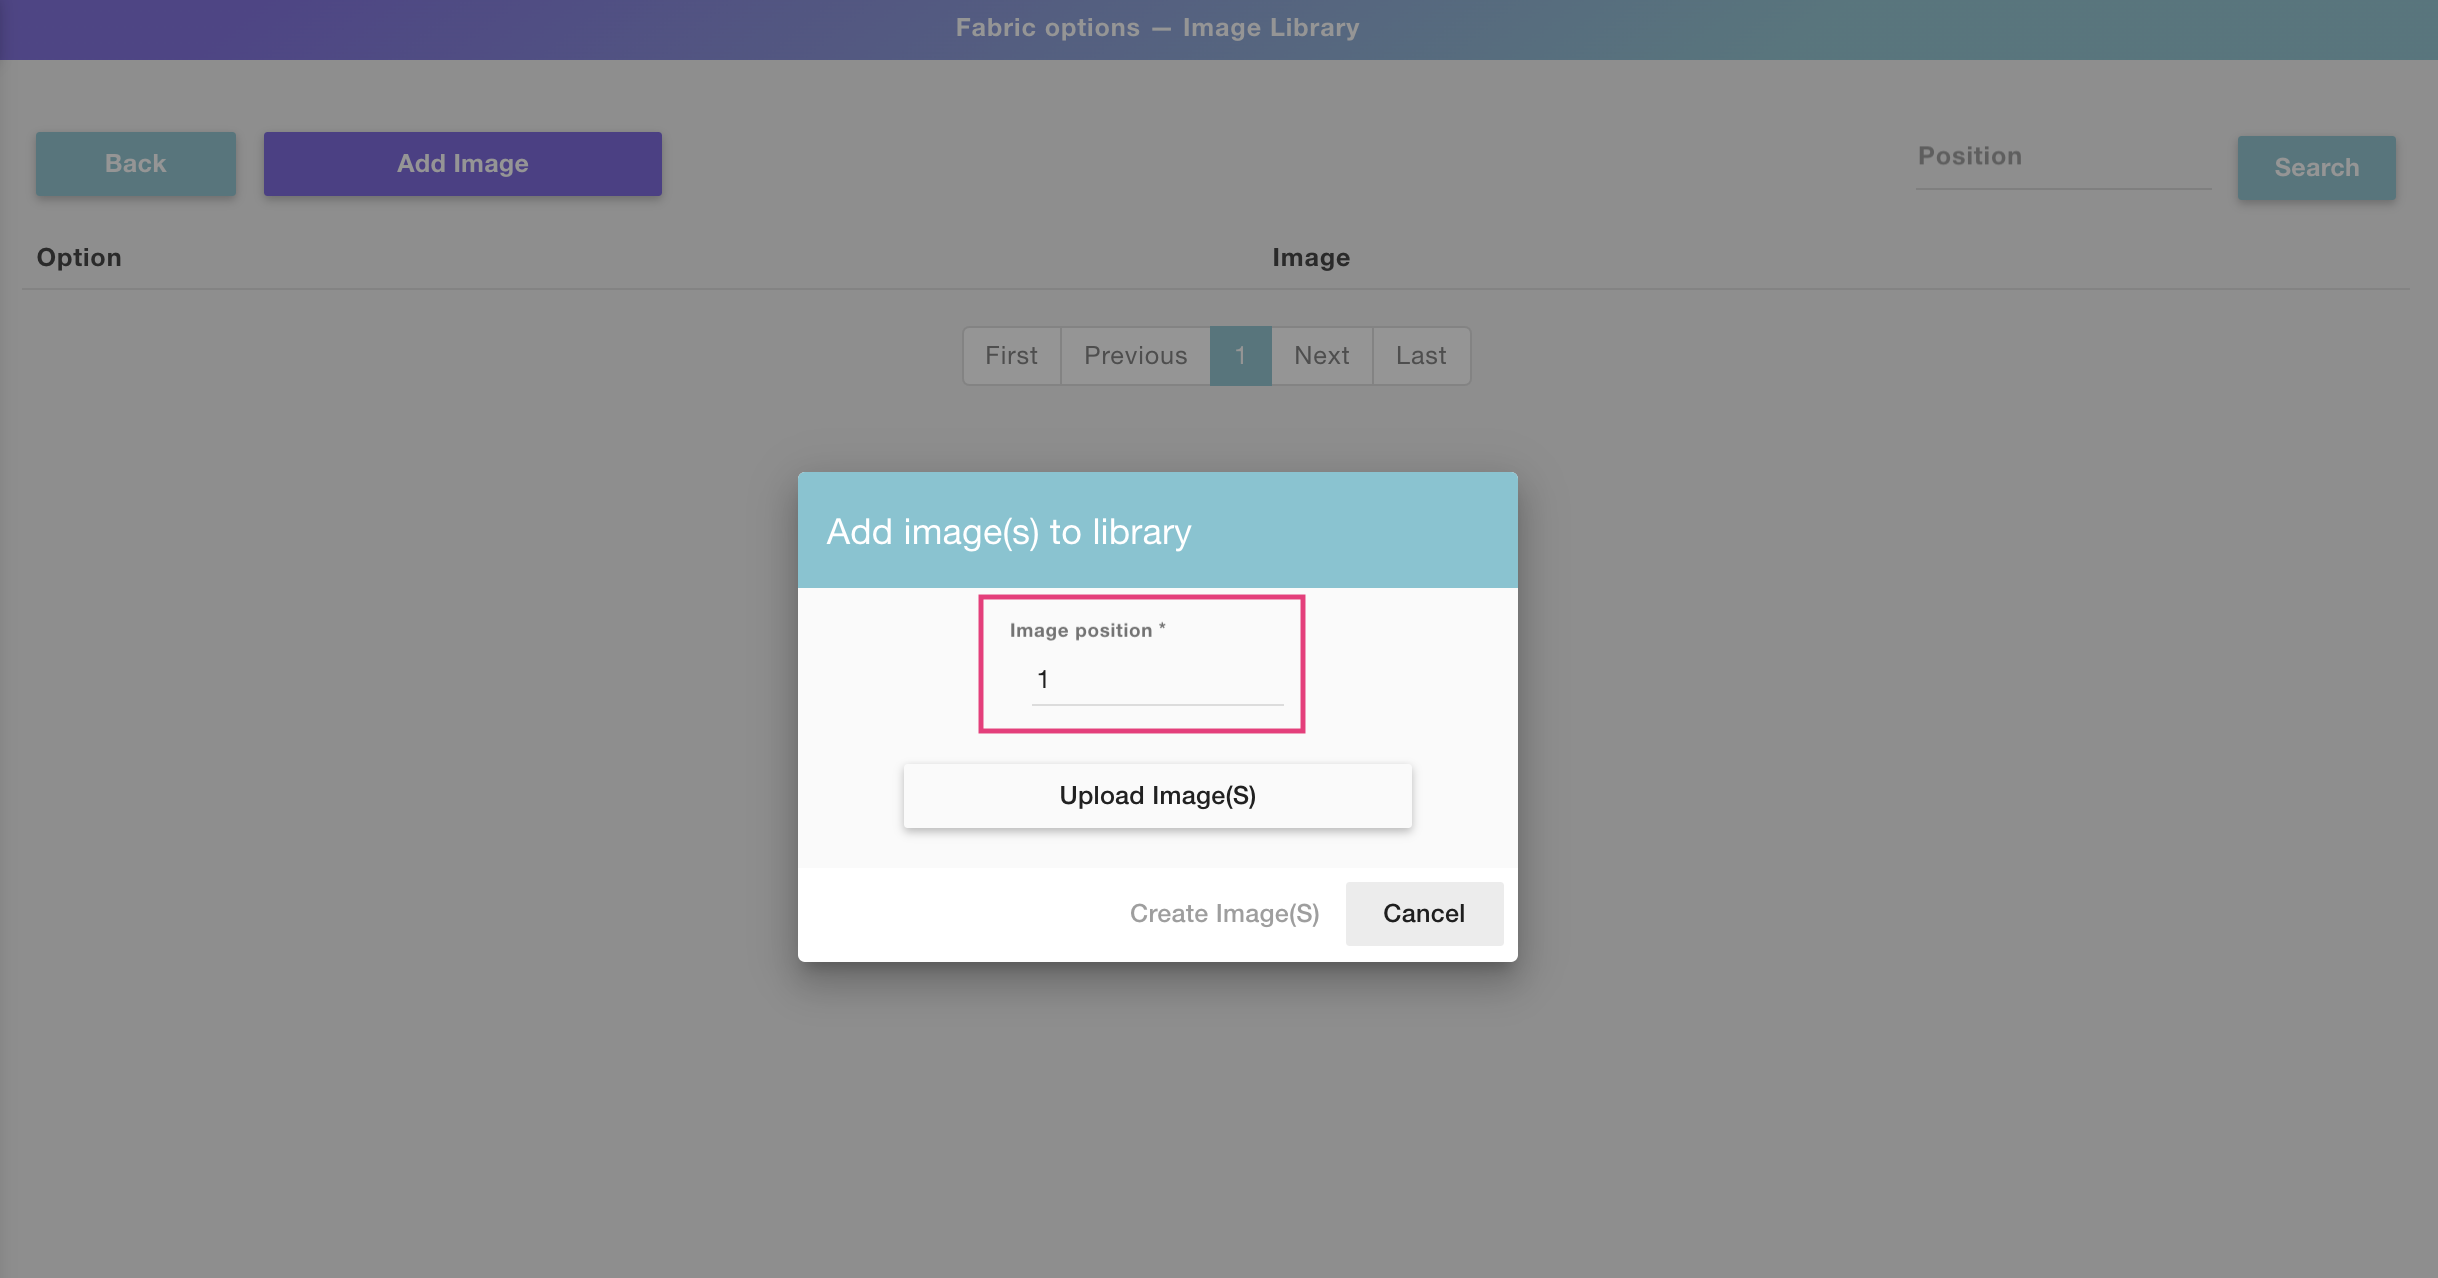
Task: Go to First page
Action: (1011, 356)
